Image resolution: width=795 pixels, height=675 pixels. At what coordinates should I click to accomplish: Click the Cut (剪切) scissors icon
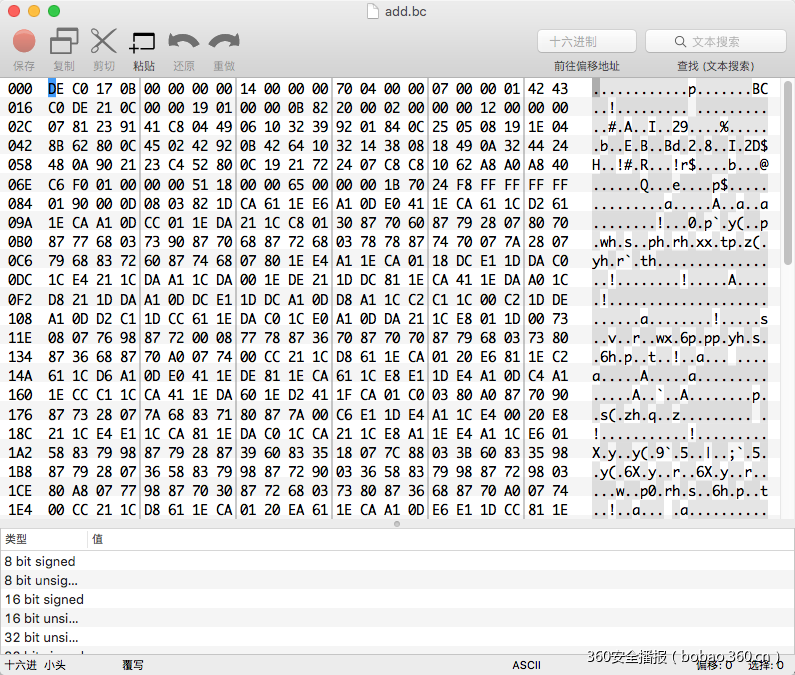click(103, 41)
